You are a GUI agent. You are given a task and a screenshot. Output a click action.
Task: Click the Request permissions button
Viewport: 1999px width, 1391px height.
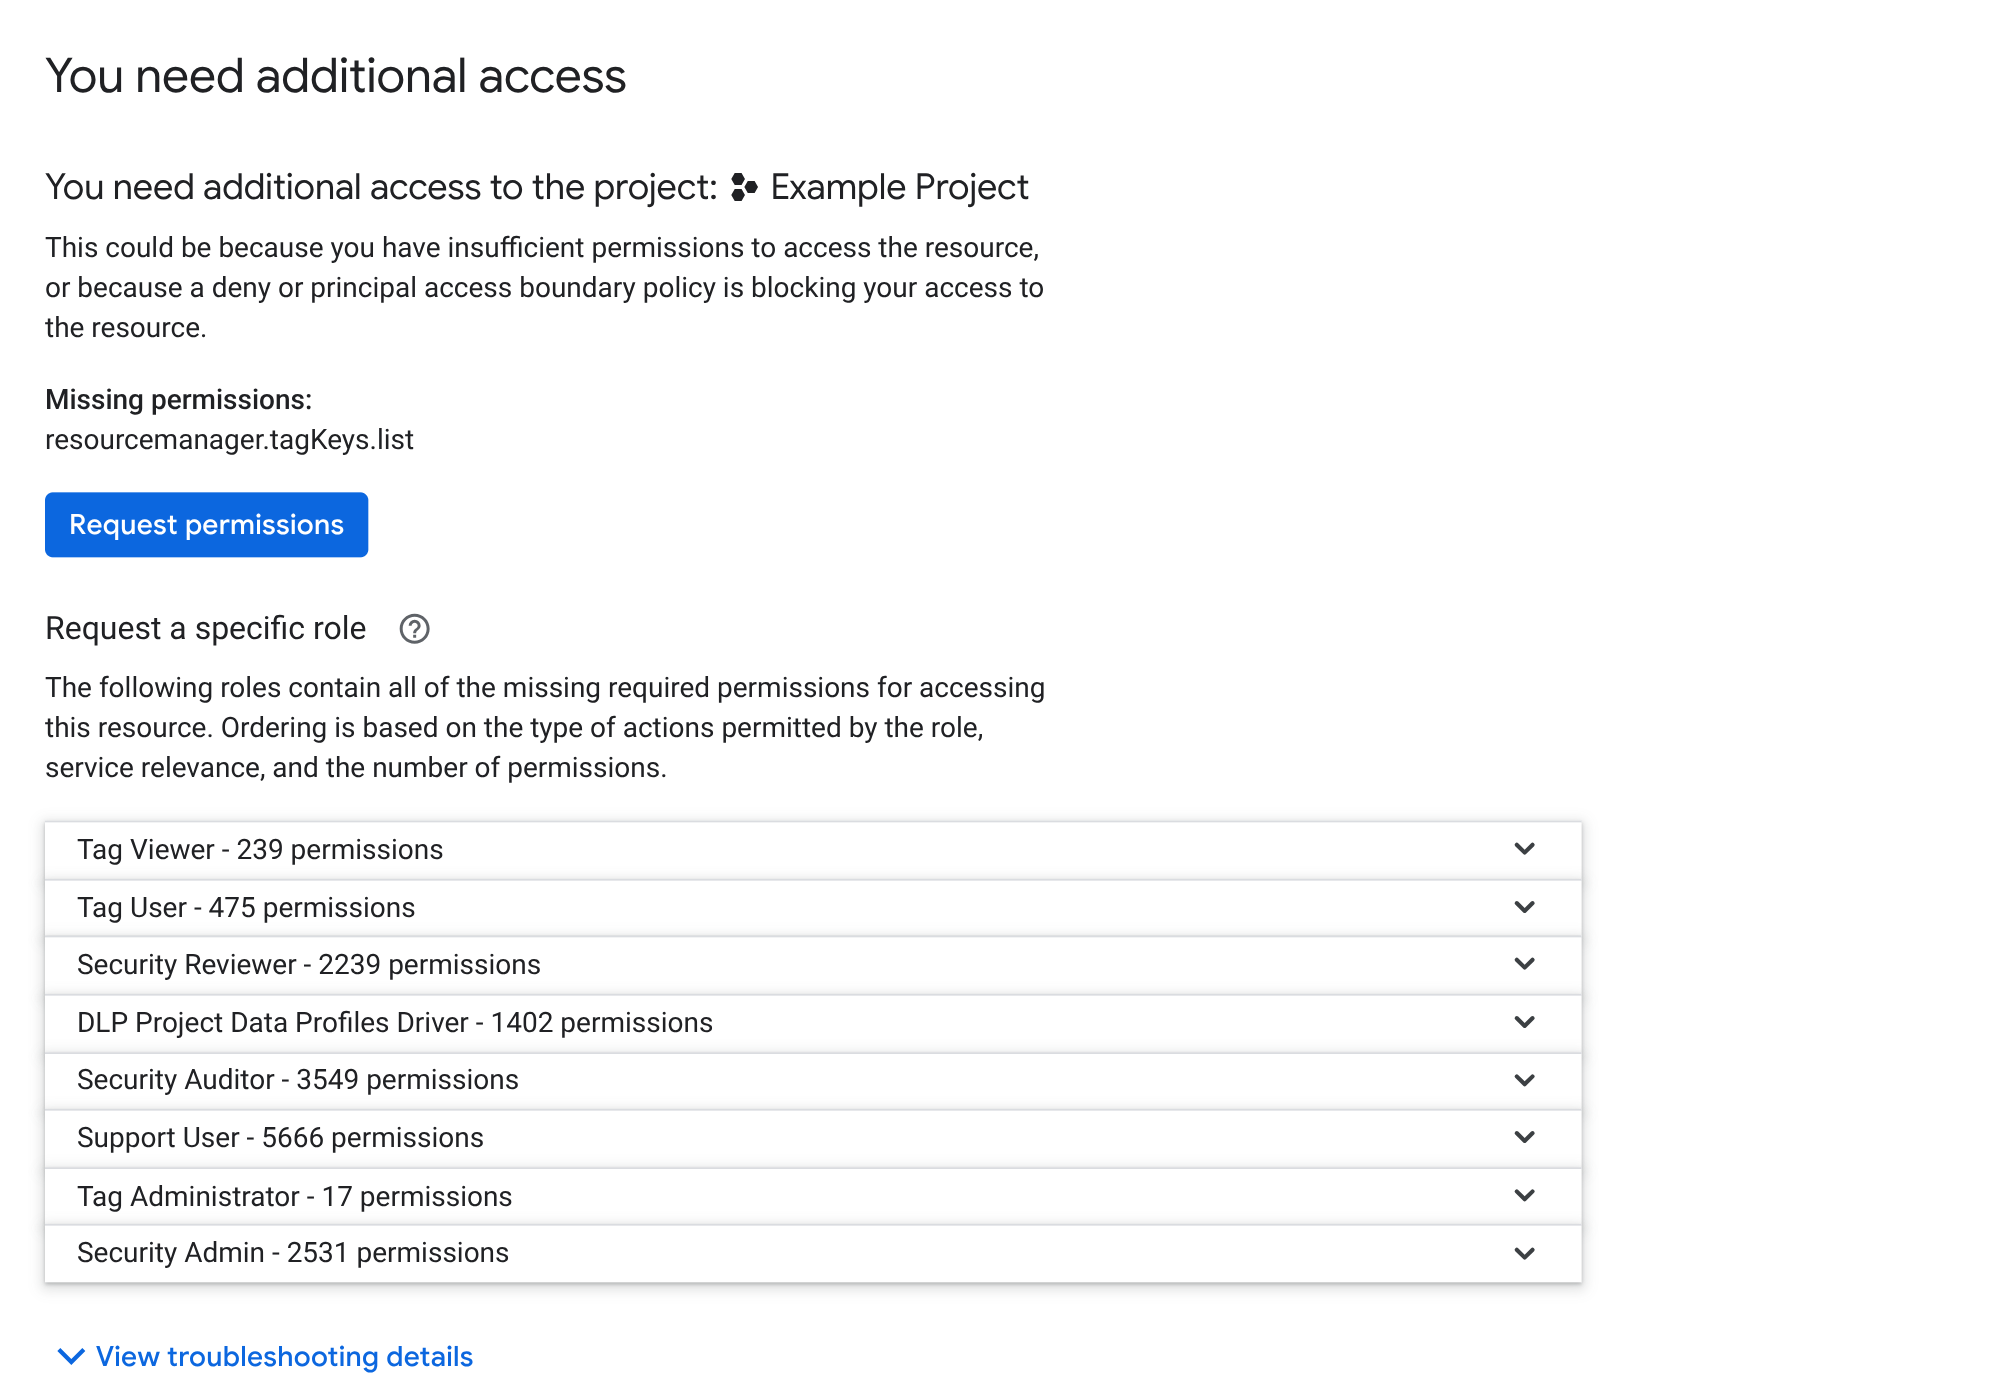tap(206, 525)
